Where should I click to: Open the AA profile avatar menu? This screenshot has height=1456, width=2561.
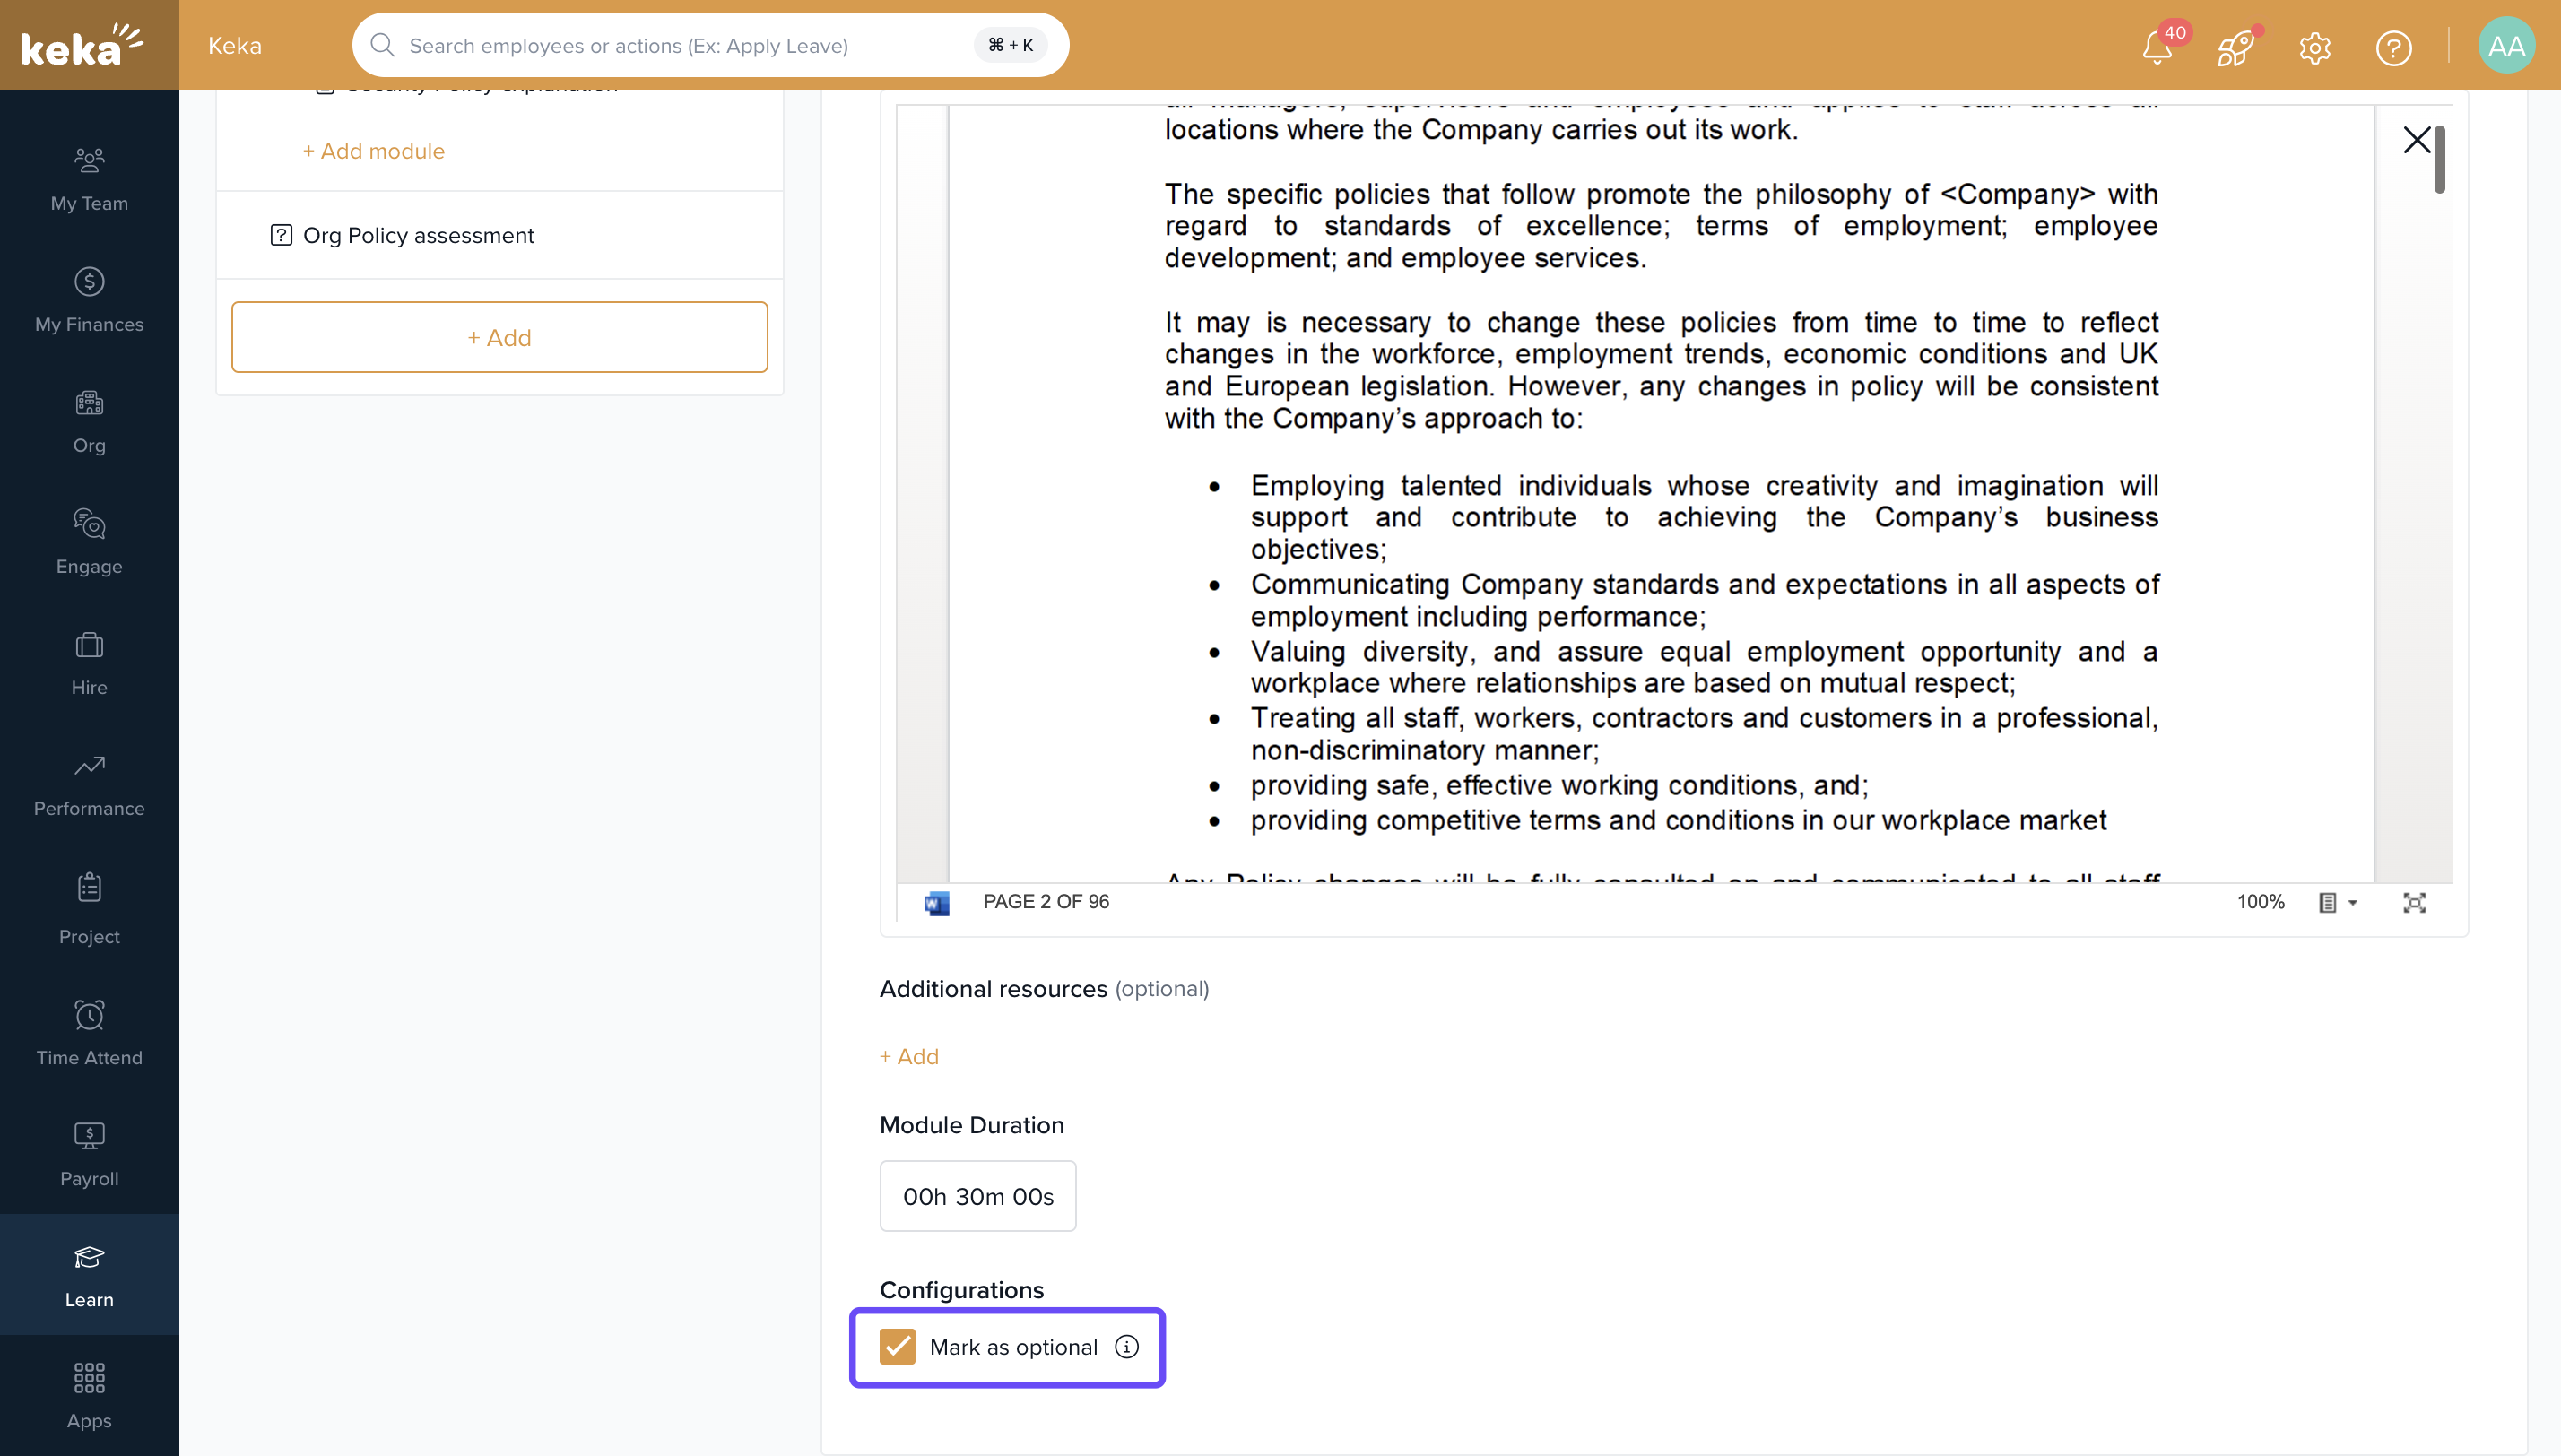[2506, 46]
